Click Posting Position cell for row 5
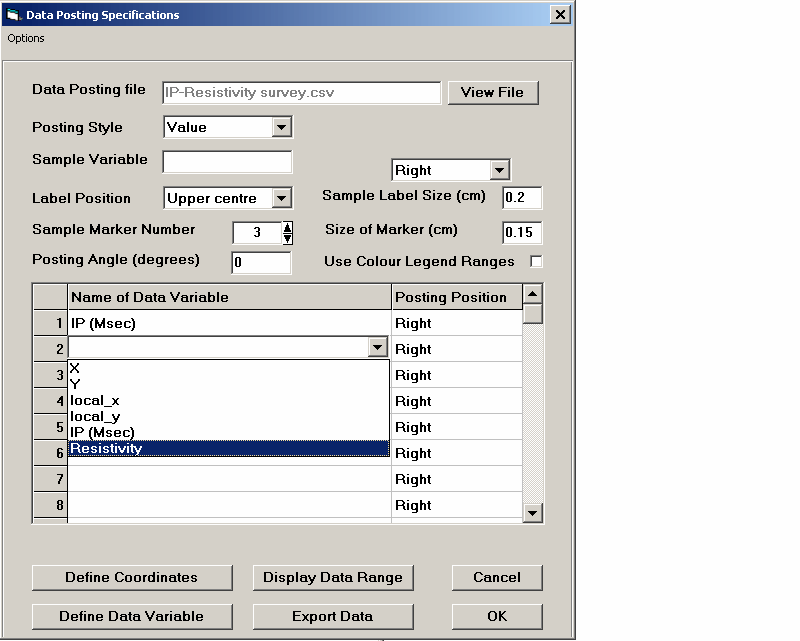This screenshot has width=800, height=641. click(457, 427)
